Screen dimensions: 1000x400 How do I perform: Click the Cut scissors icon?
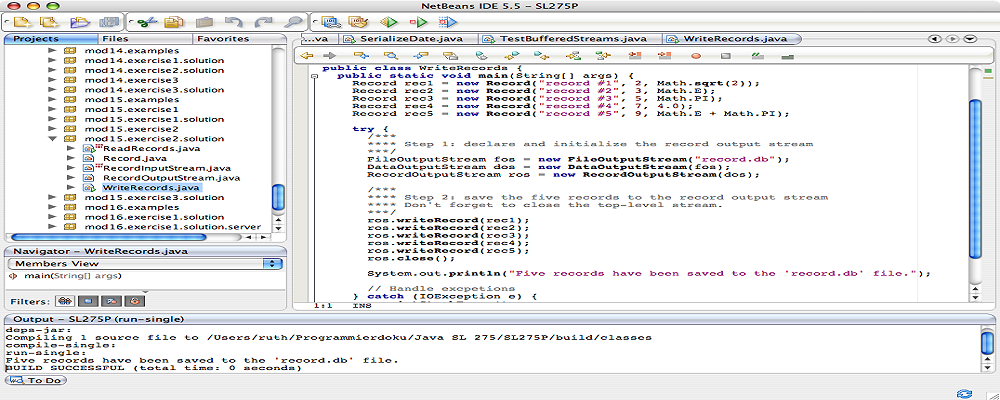(146, 22)
